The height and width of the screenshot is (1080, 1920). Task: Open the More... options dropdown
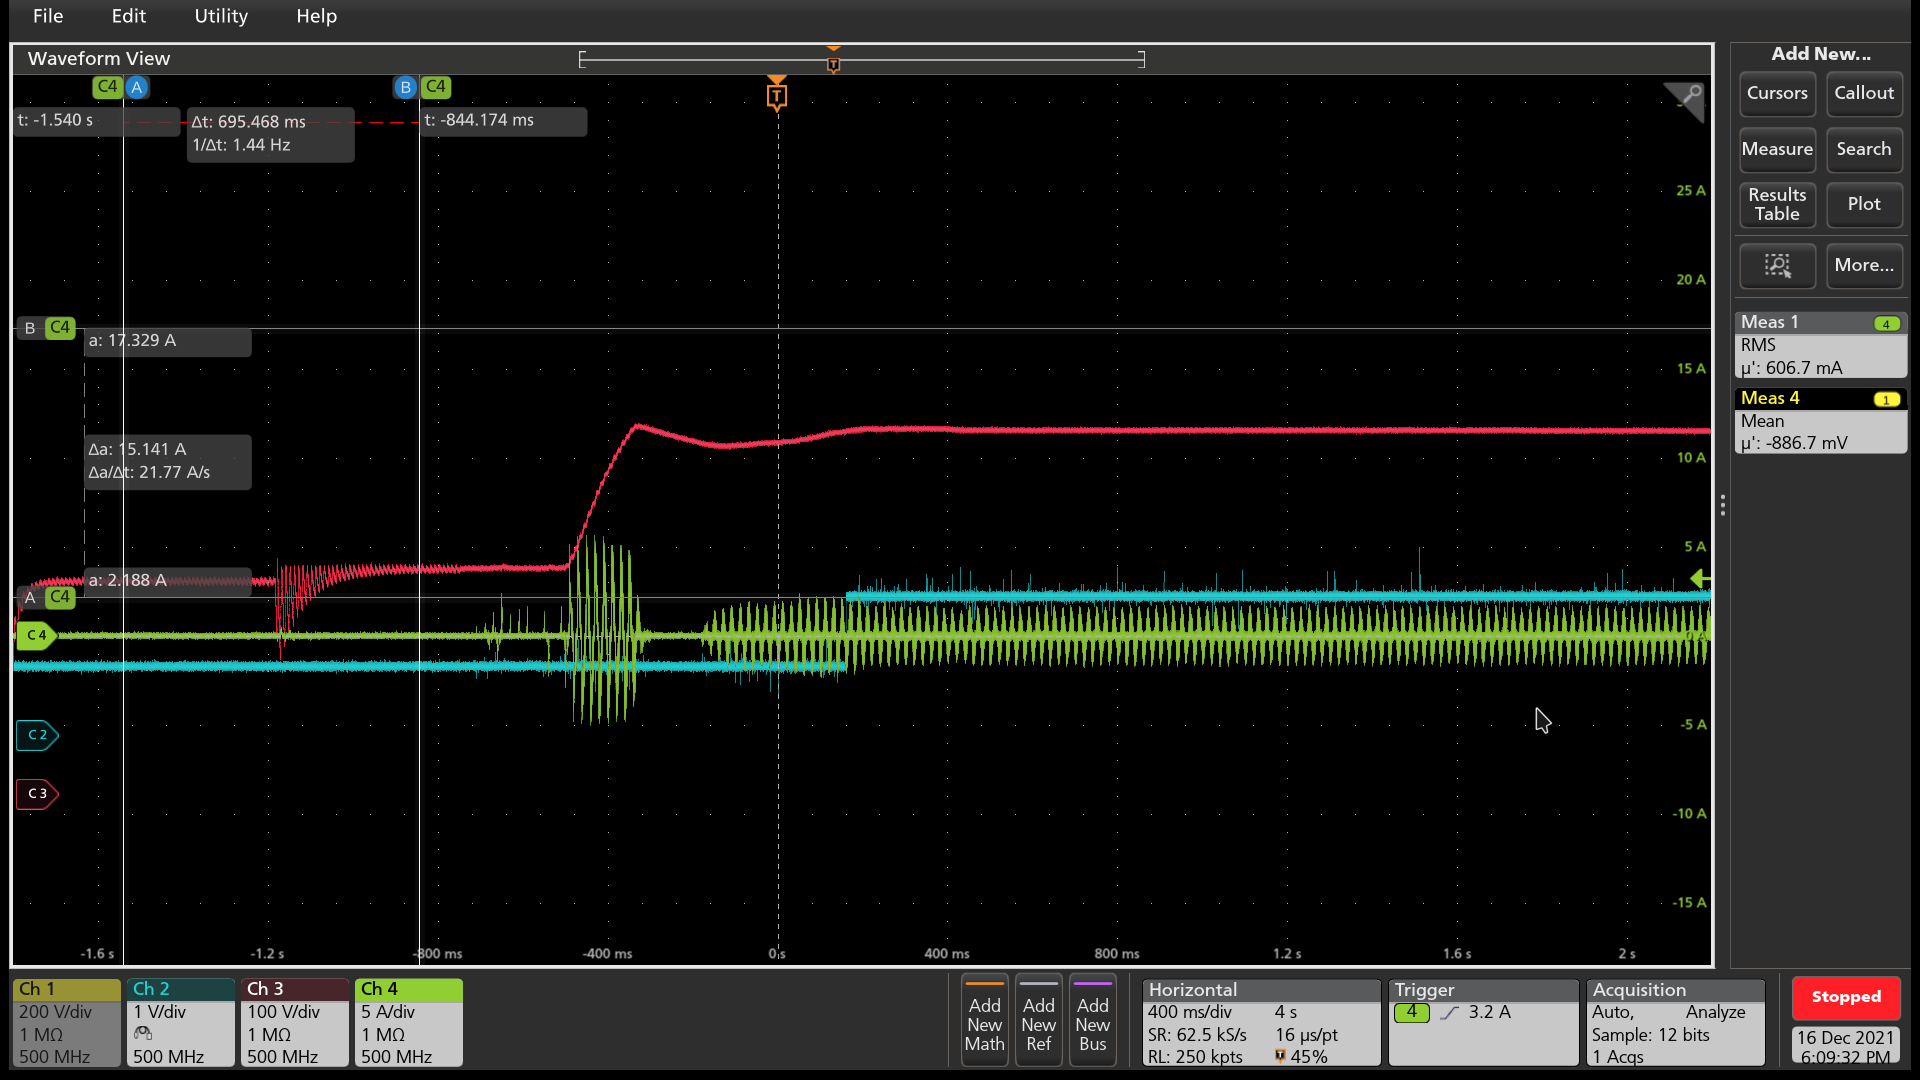[1863, 265]
